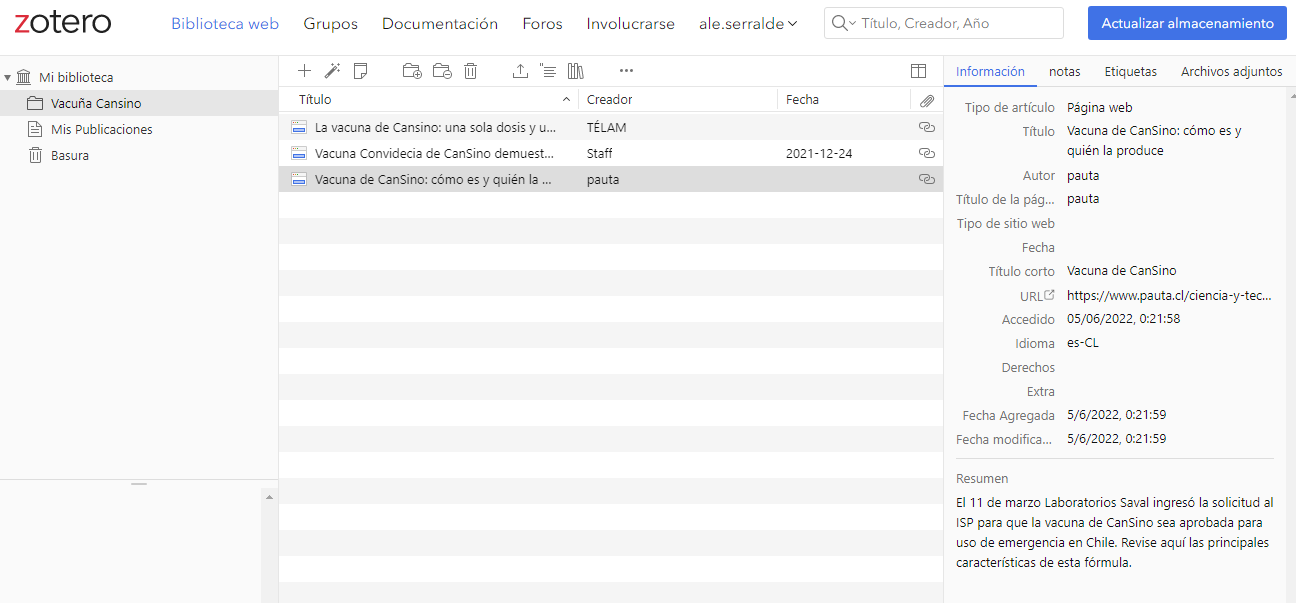Select item La vacuna de Cansino: una sola dosis
Screen dimensions: 1296x603
tap(611, 127)
